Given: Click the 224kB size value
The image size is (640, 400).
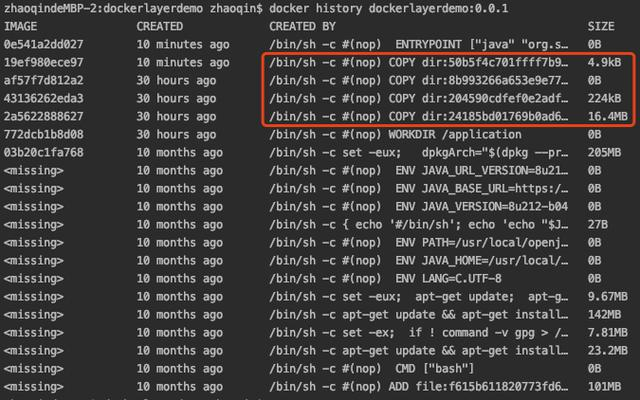Looking at the screenshot, I should [604, 98].
